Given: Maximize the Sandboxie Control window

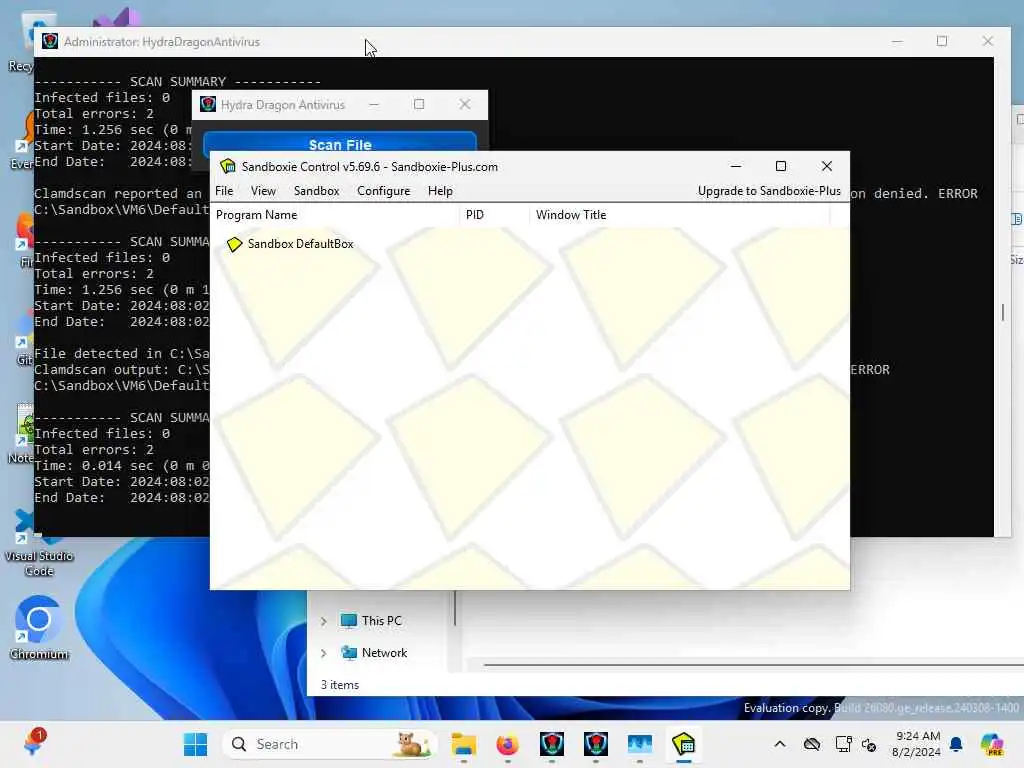Looking at the screenshot, I should 780,167.
